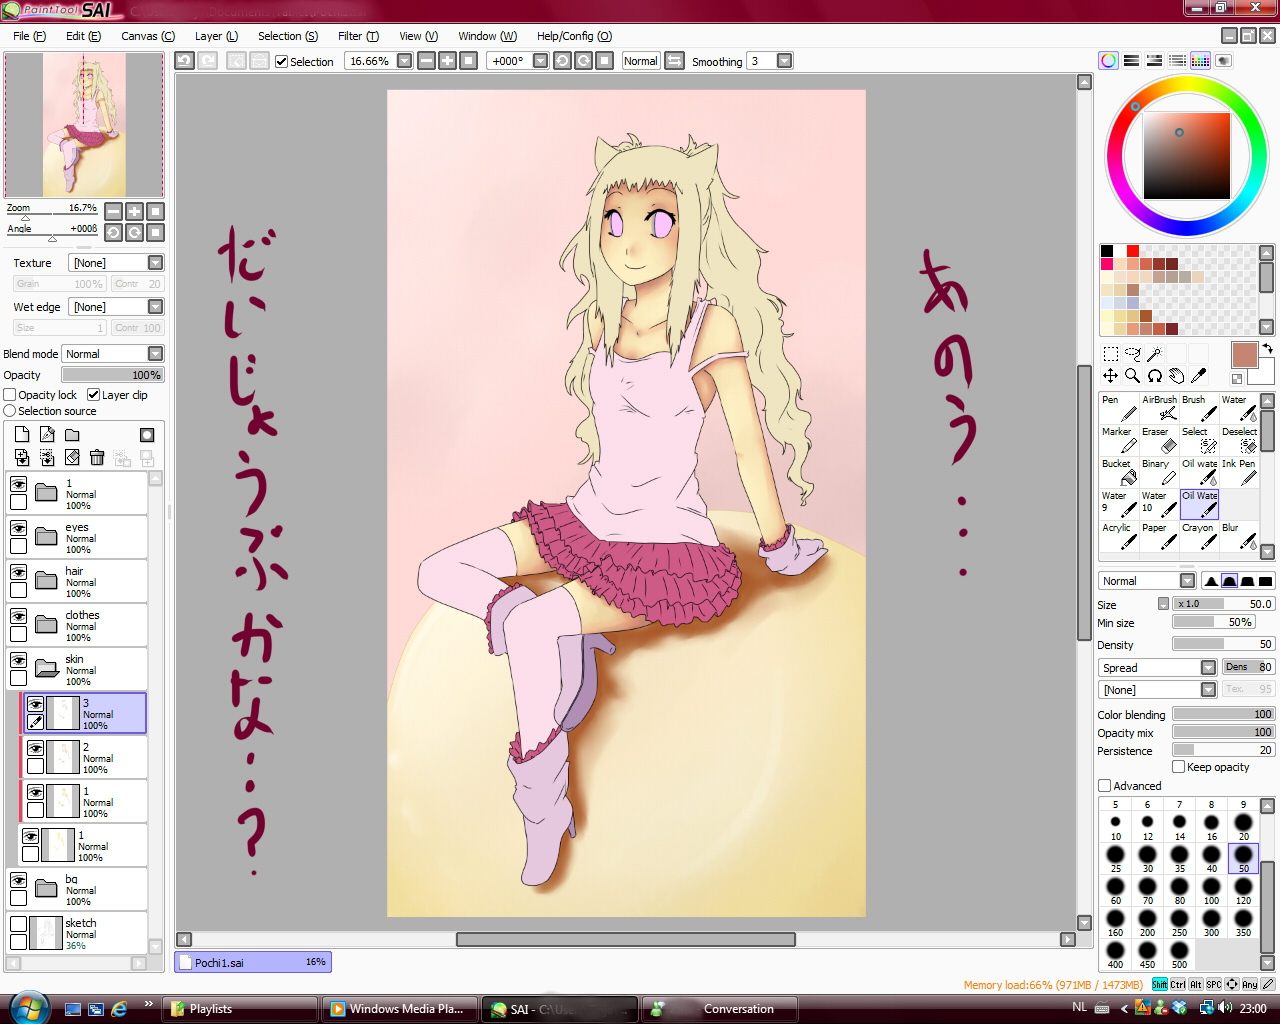Click the Pochi1.sai document tab

[x=252, y=962]
